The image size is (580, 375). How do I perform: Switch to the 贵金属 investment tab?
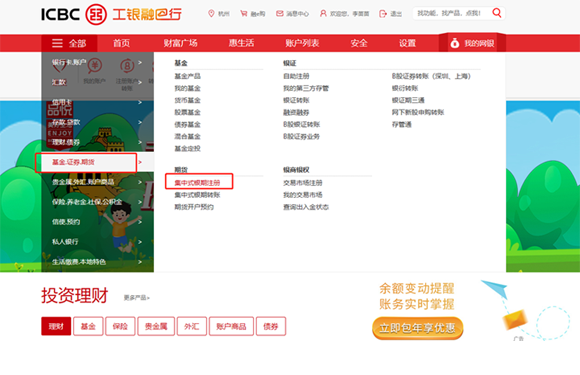point(156,326)
